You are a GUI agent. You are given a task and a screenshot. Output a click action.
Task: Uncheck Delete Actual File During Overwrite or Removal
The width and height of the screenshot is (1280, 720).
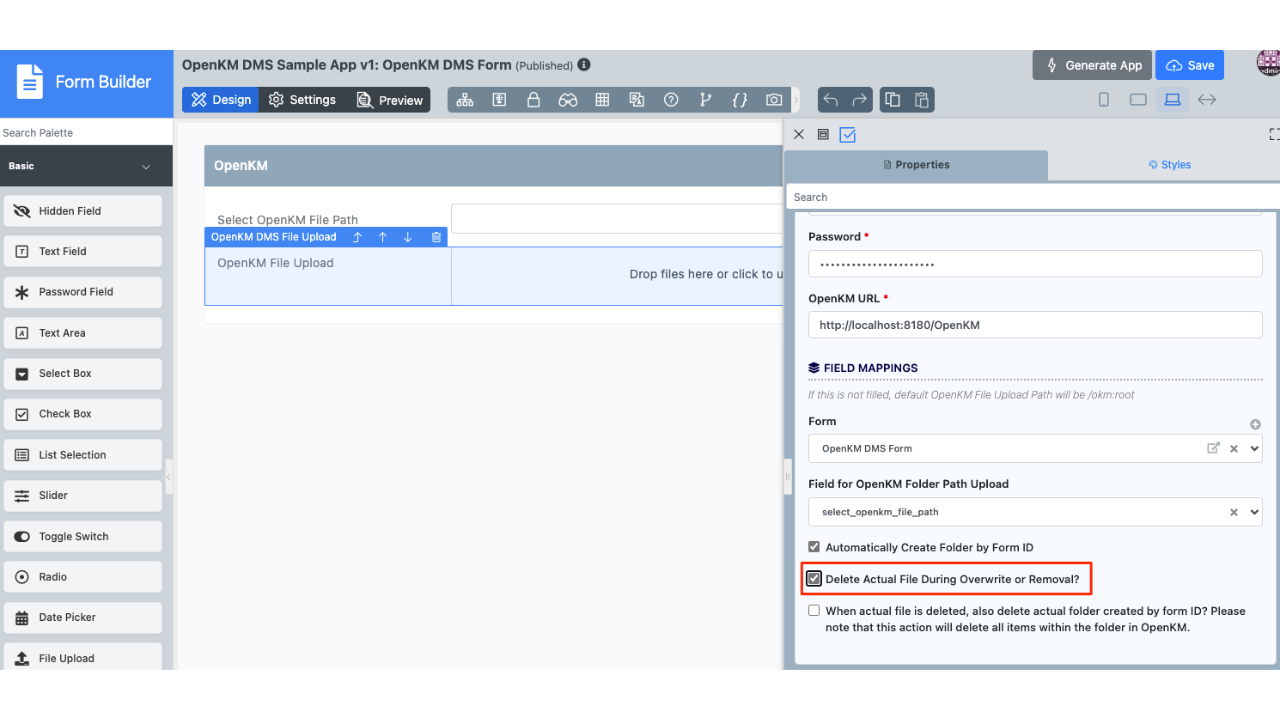coord(814,579)
